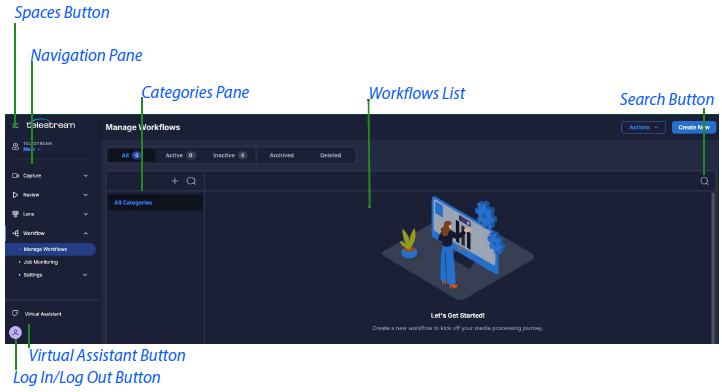Click the purple user avatar to log out

pos(15,332)
